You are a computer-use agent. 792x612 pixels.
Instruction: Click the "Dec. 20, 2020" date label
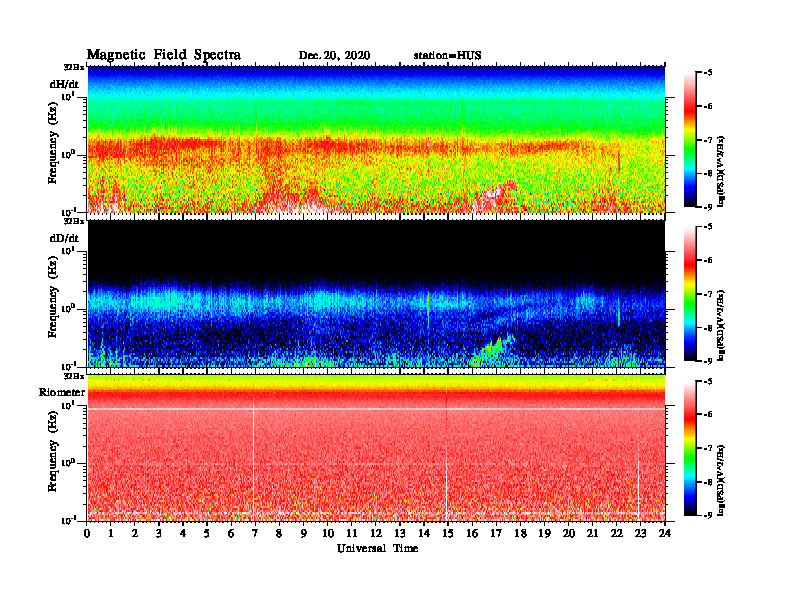[x=334, y=56]
